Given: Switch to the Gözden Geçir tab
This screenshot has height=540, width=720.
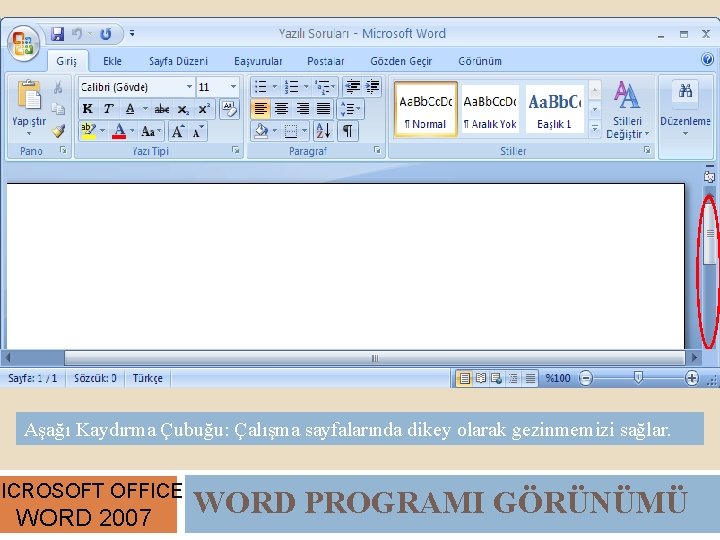Looking at the screenshot, I should (401, 61).
